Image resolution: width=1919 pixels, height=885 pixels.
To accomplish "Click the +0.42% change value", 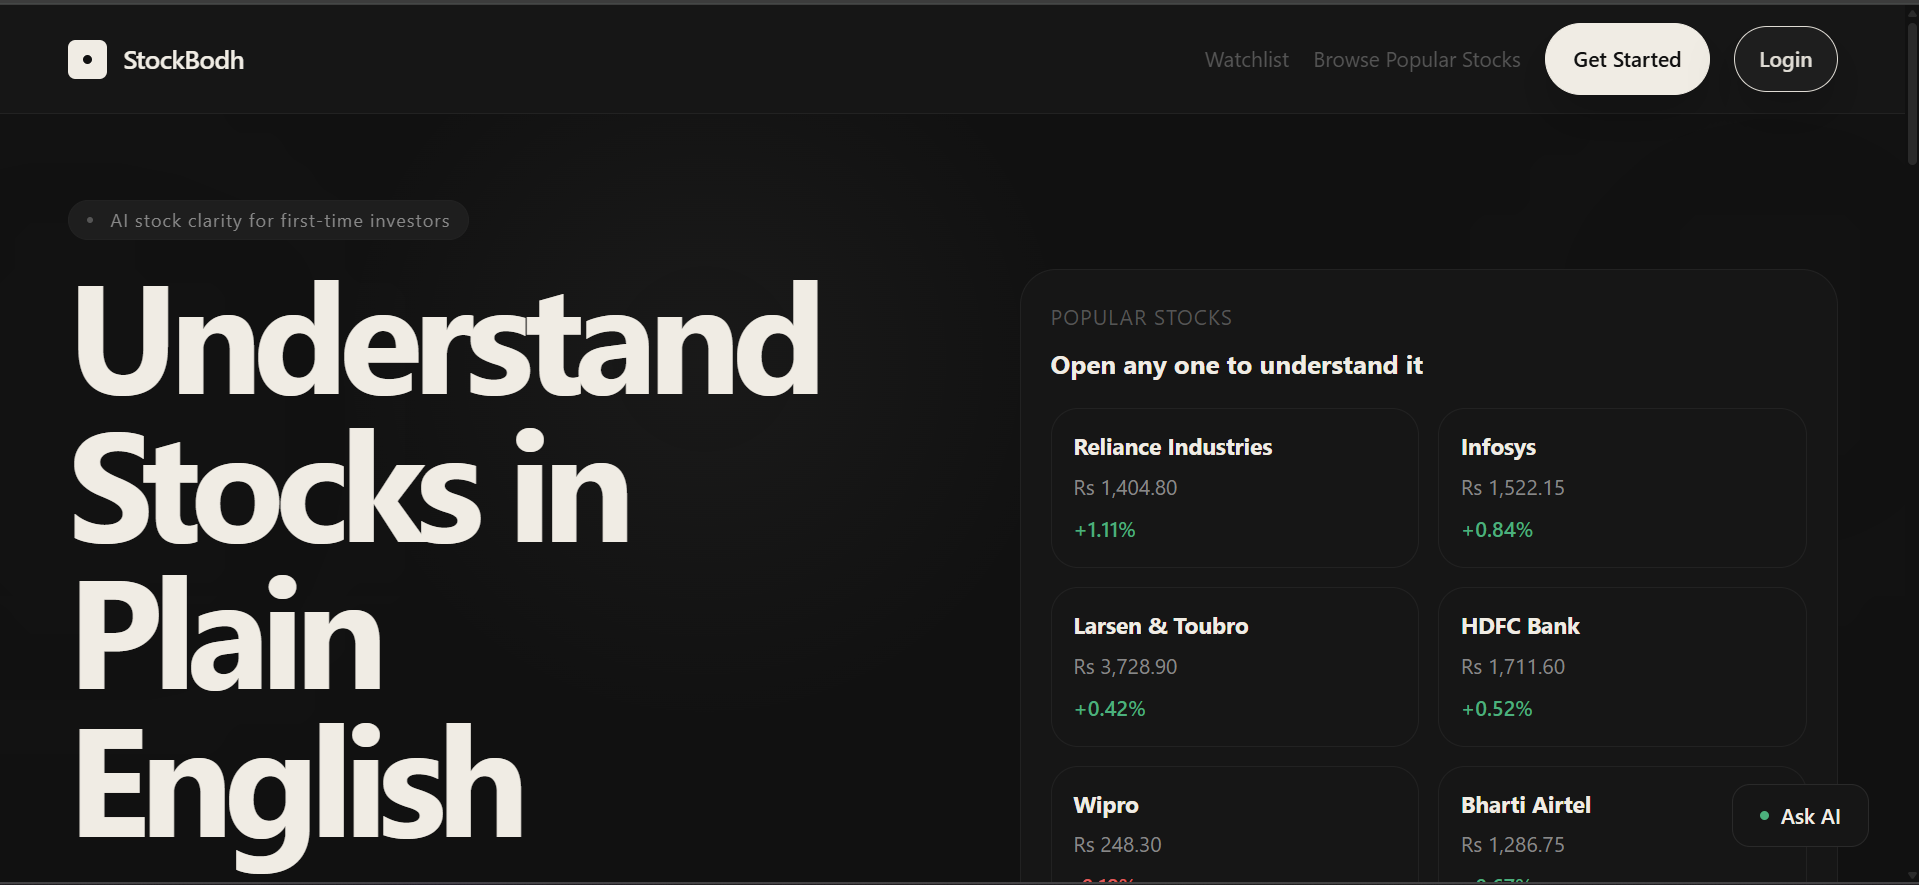I will pos(1109,709).
